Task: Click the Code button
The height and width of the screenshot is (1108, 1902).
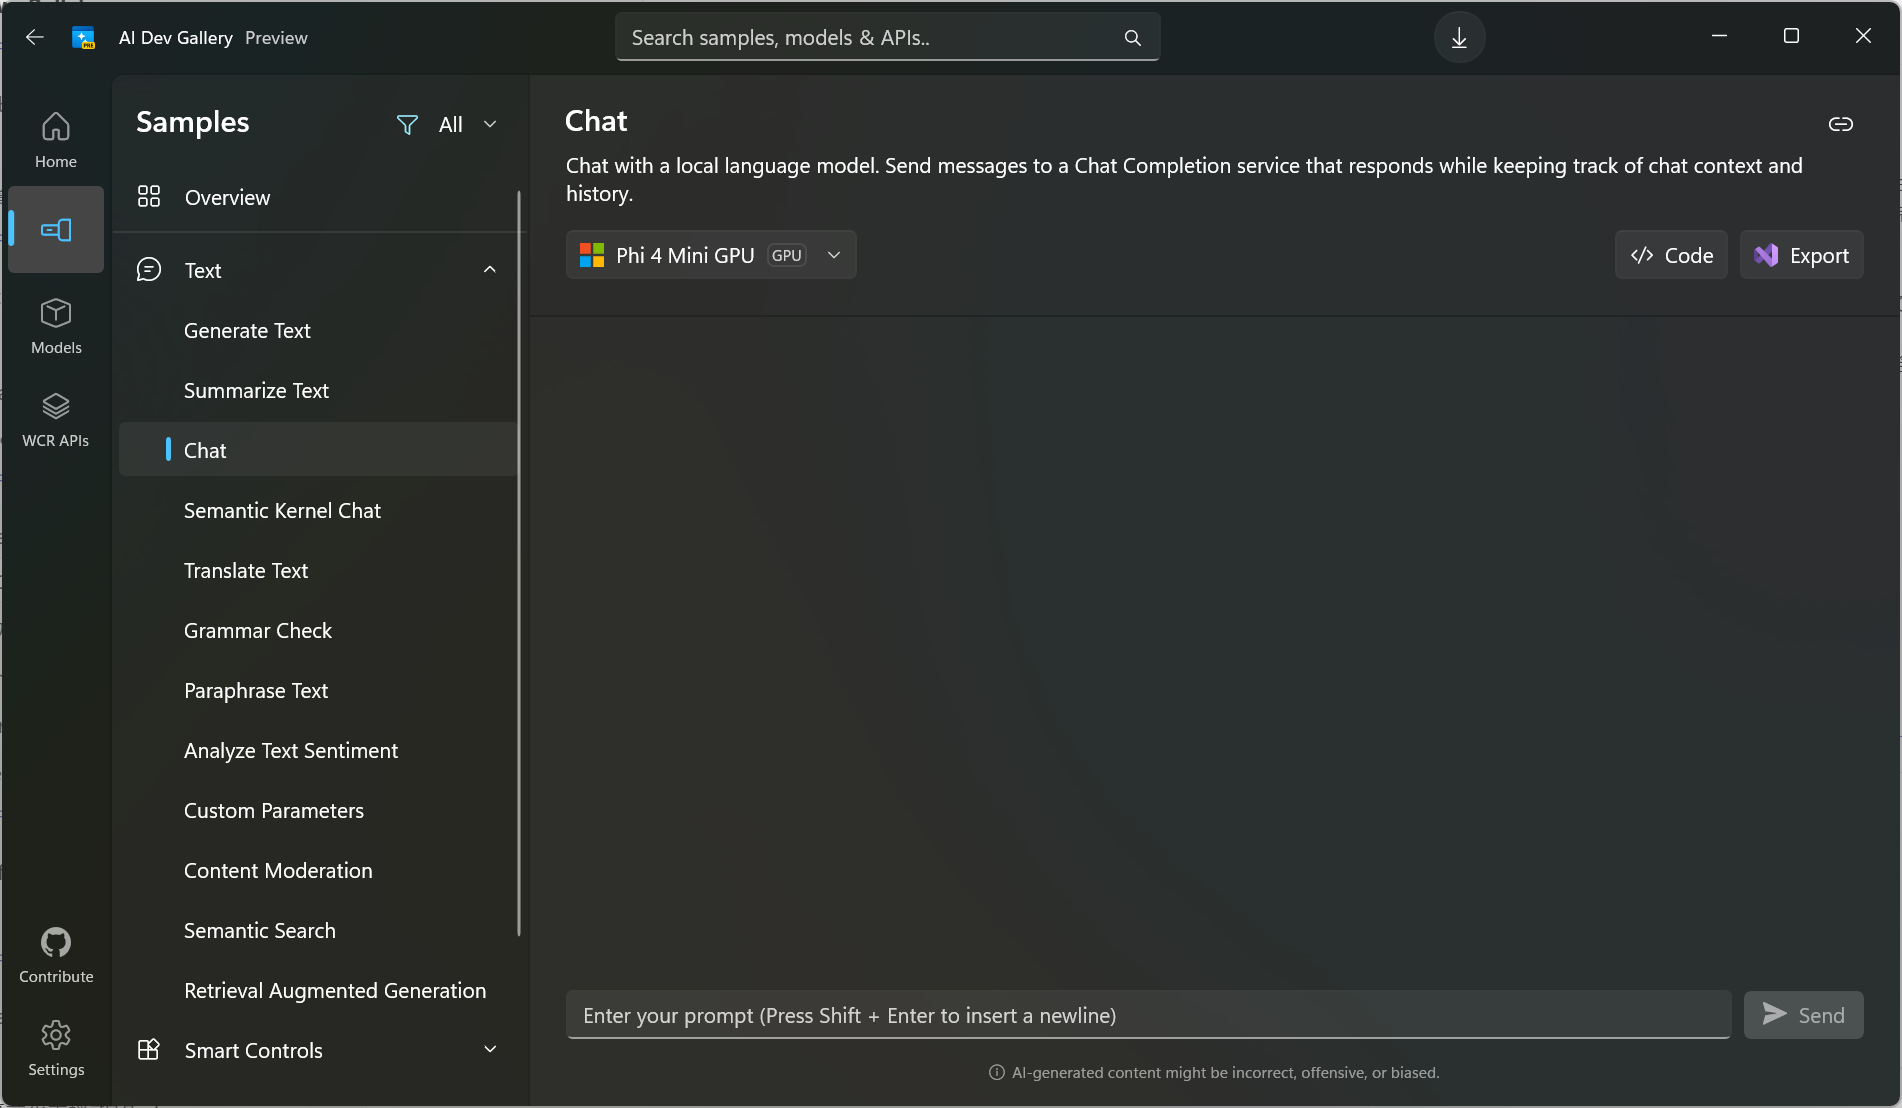Action: [x=1671, y=255]
